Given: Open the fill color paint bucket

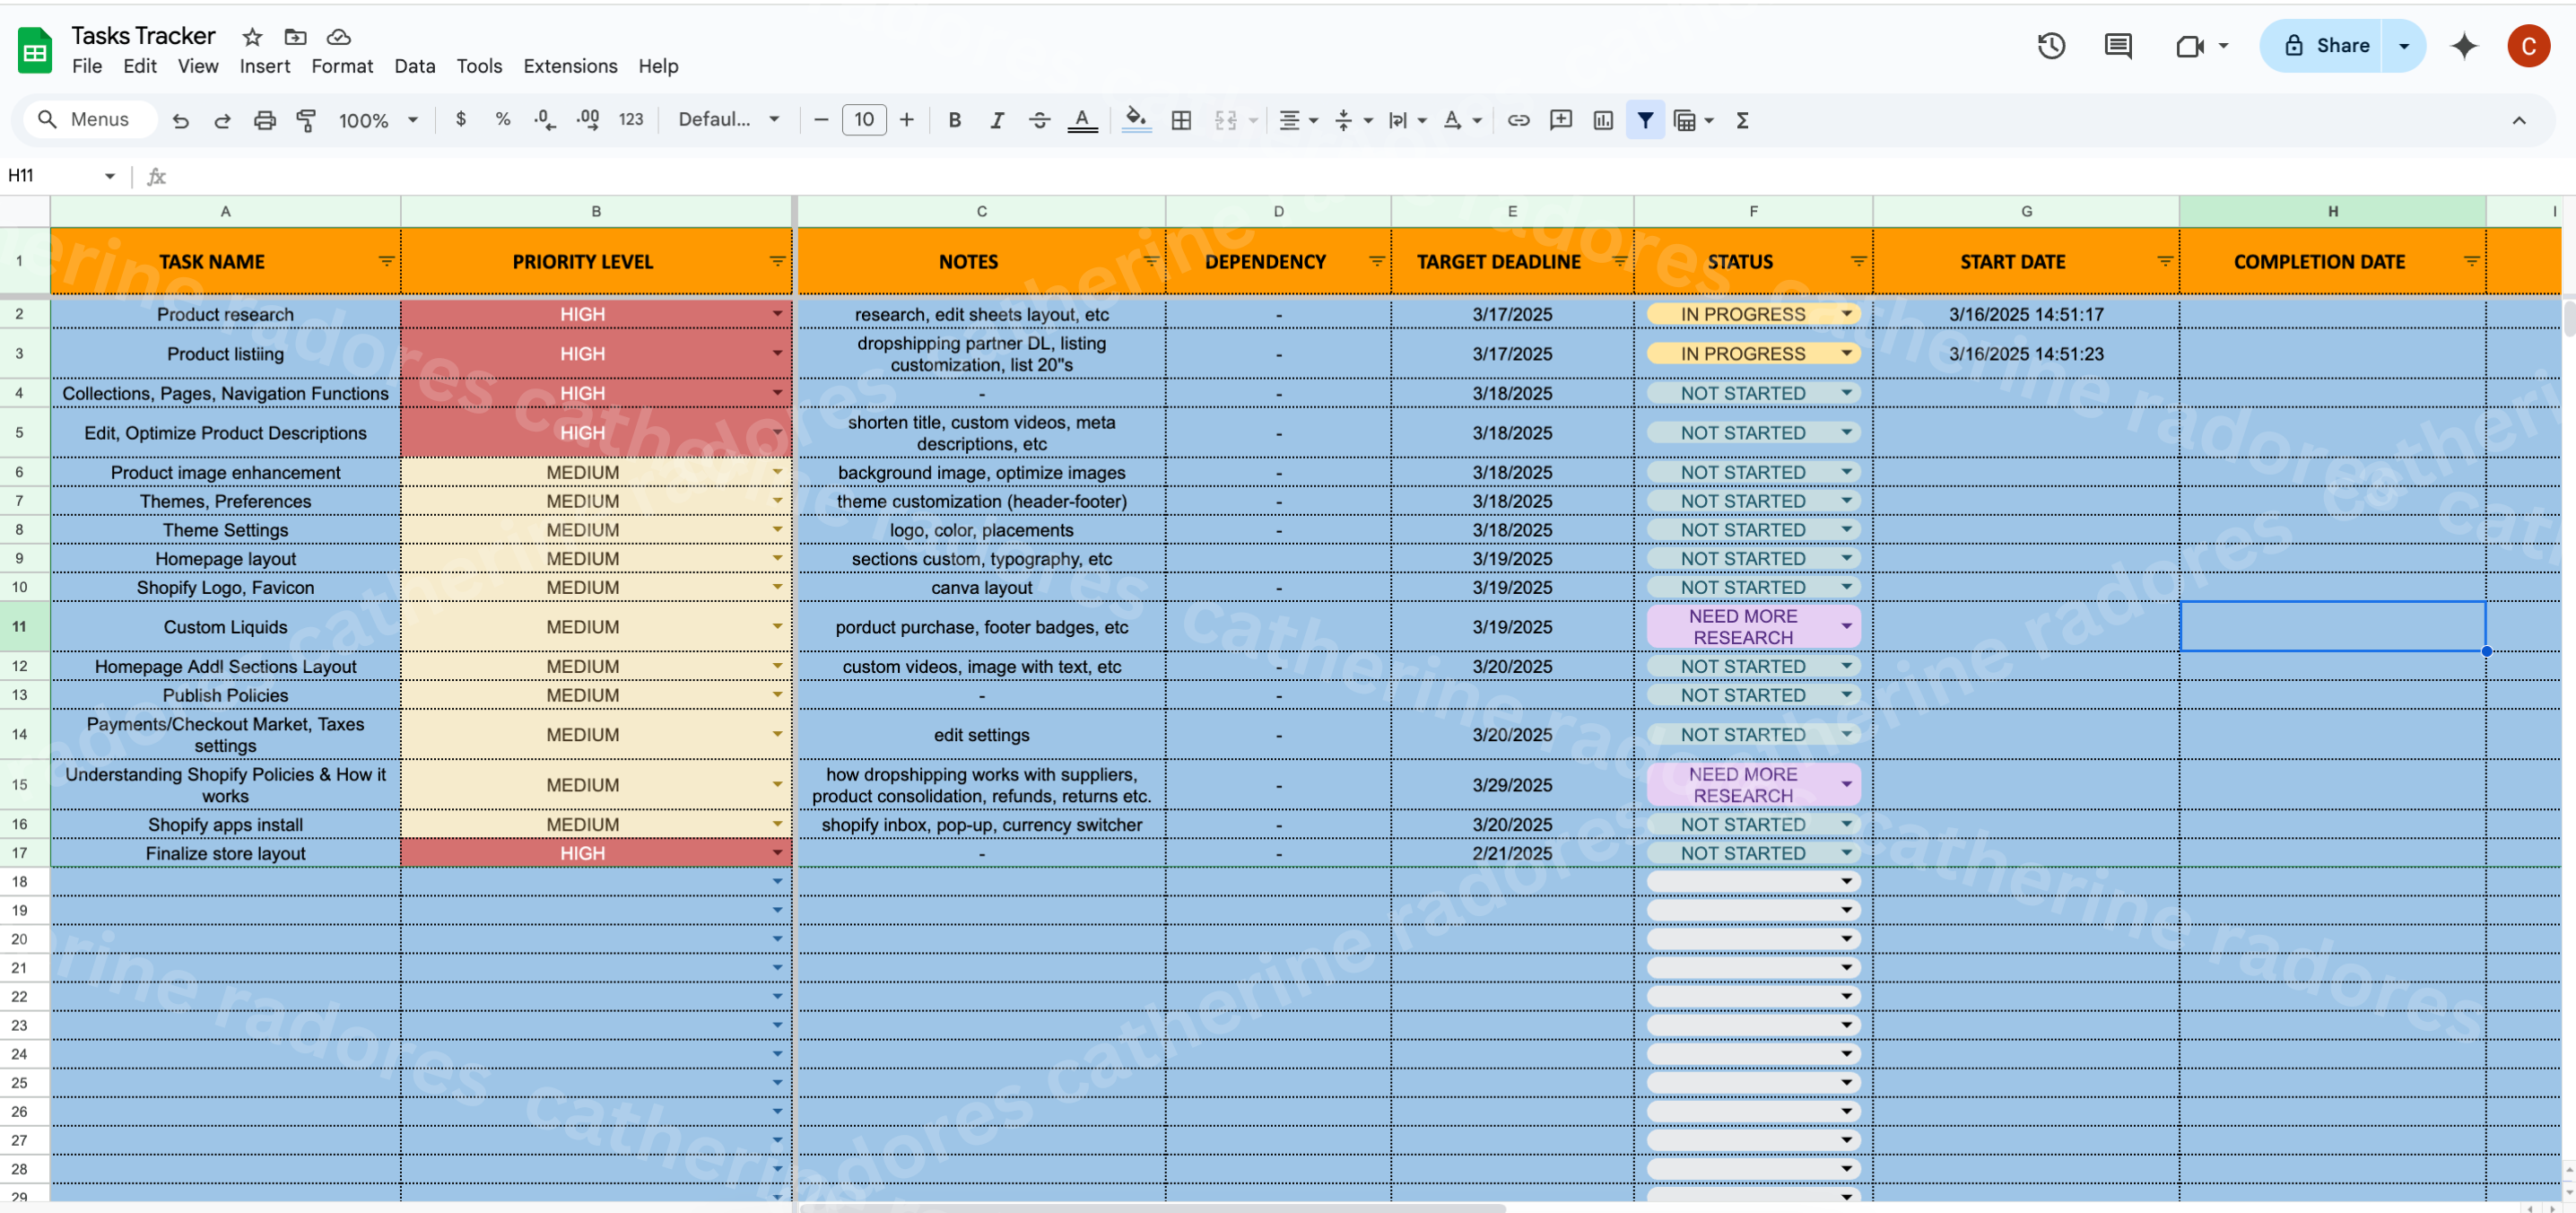Looking at the screenshot, I should pyautogui.click(x=1135, y=120).
